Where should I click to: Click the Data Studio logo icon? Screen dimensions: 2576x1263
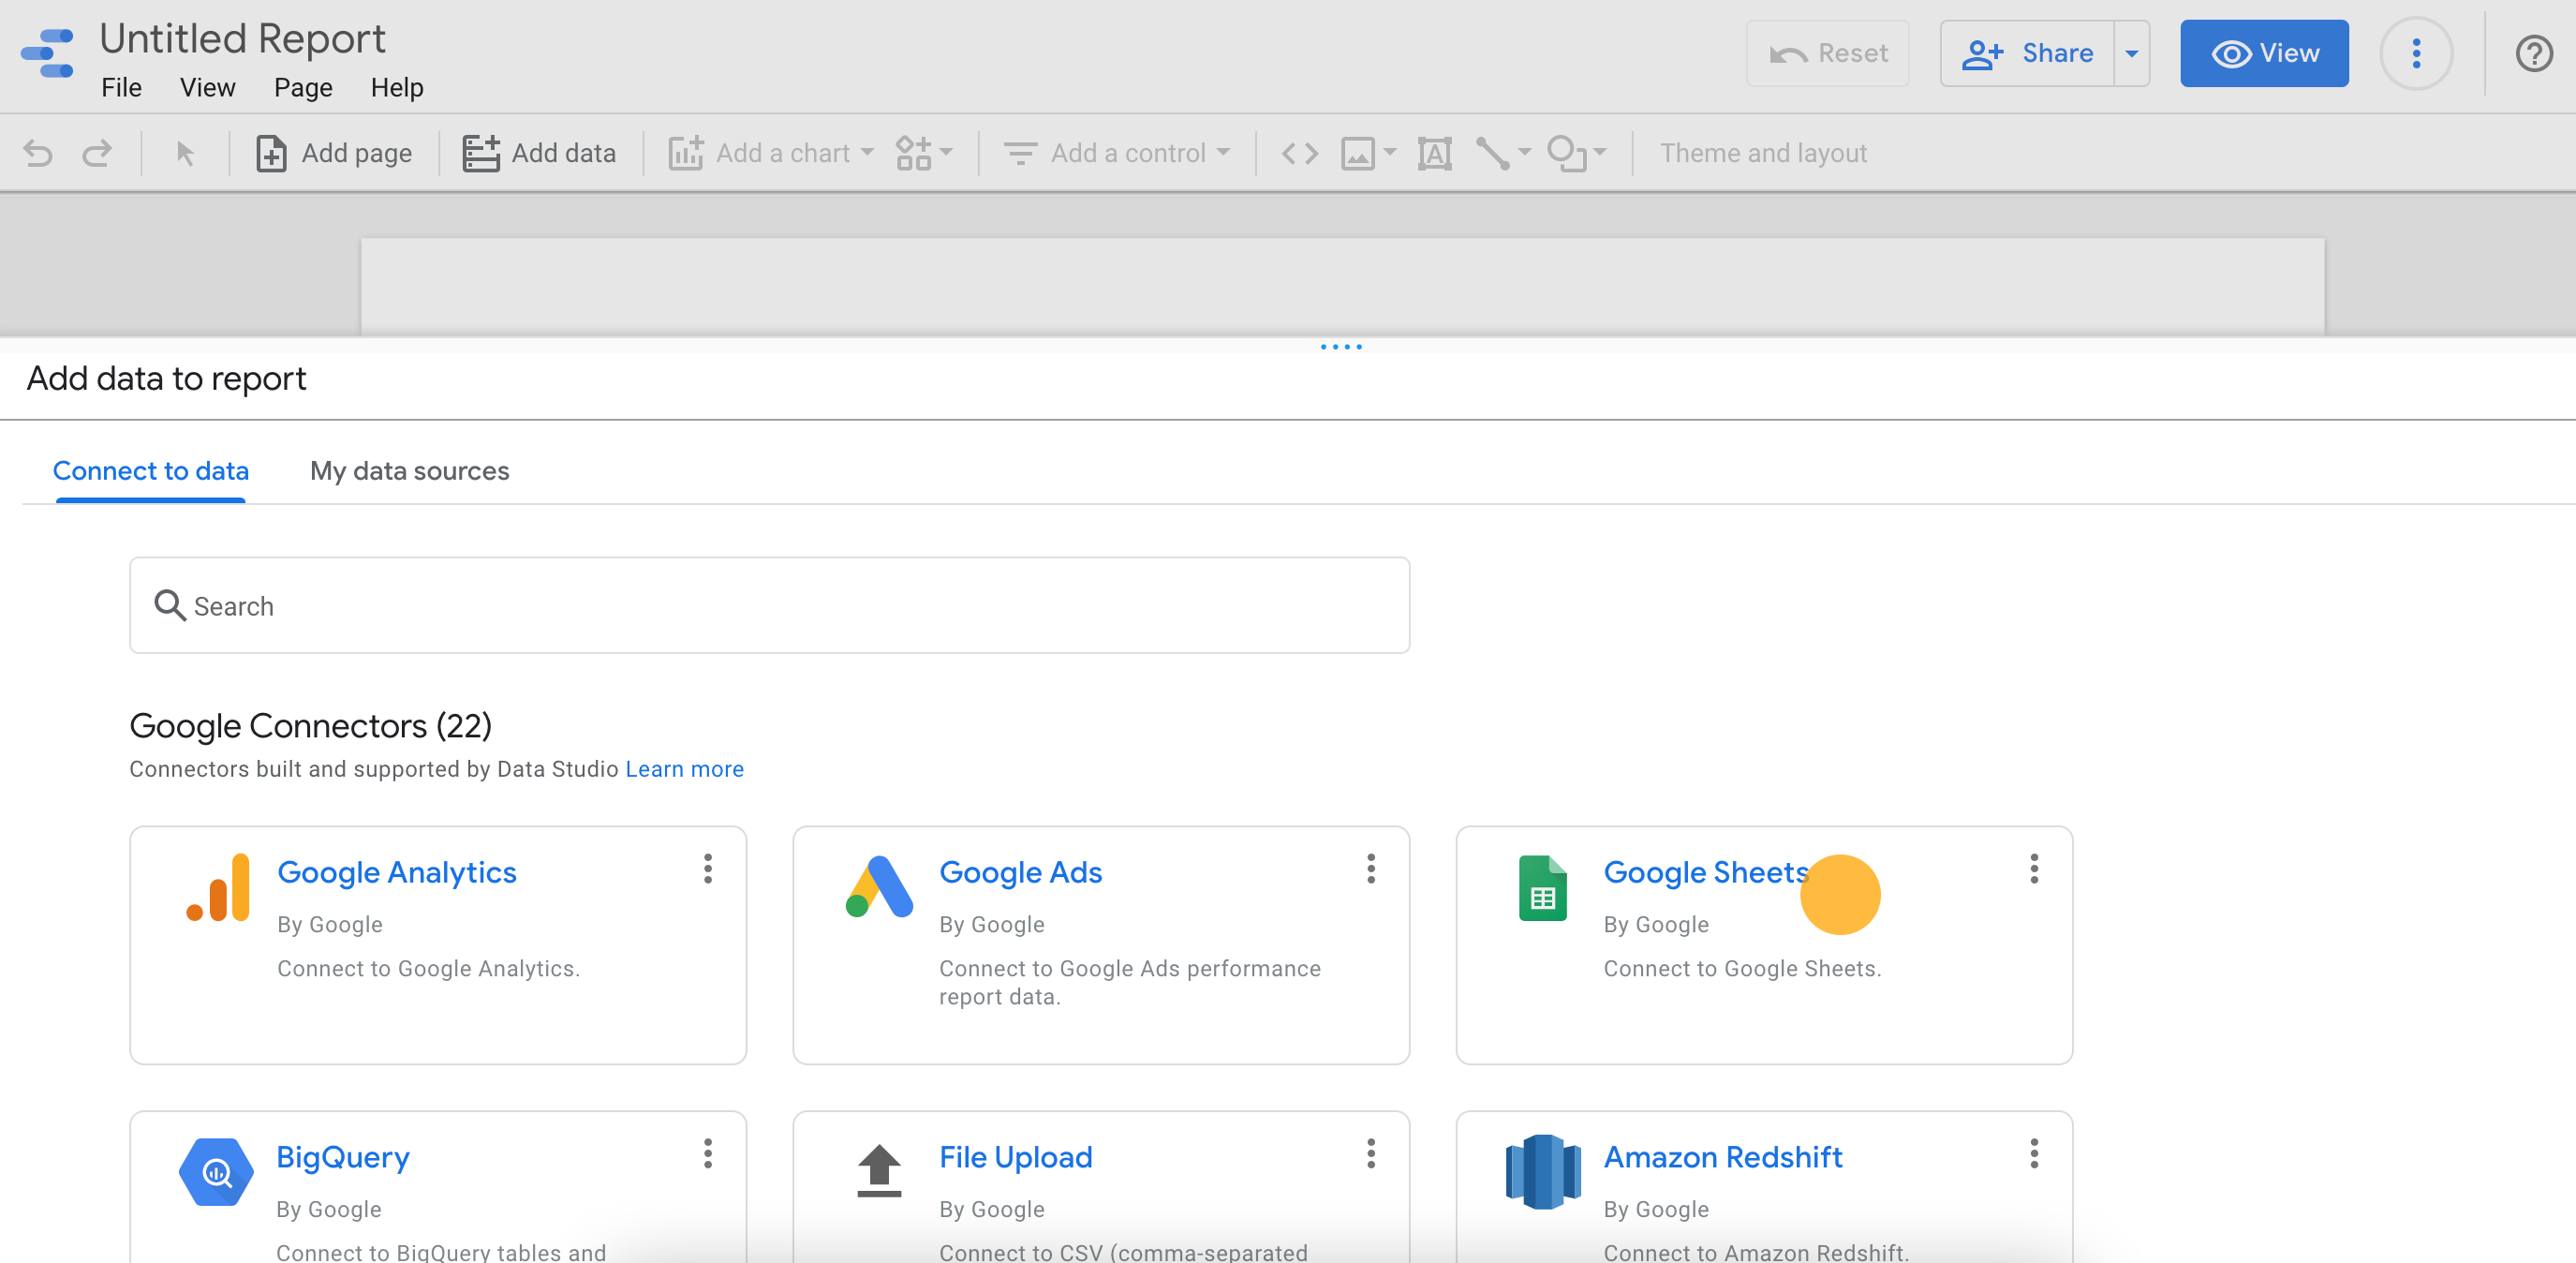[x=48, y=53]
